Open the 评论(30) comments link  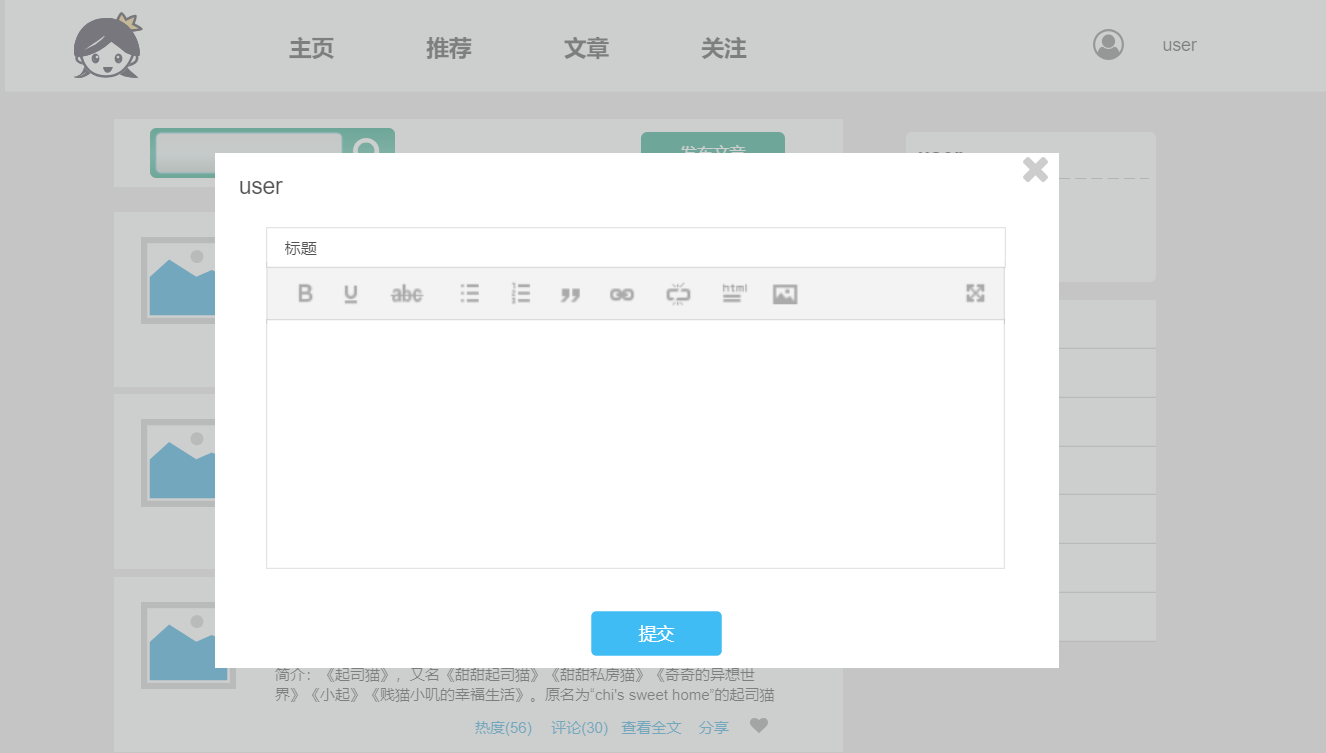[x=579, y=727]
